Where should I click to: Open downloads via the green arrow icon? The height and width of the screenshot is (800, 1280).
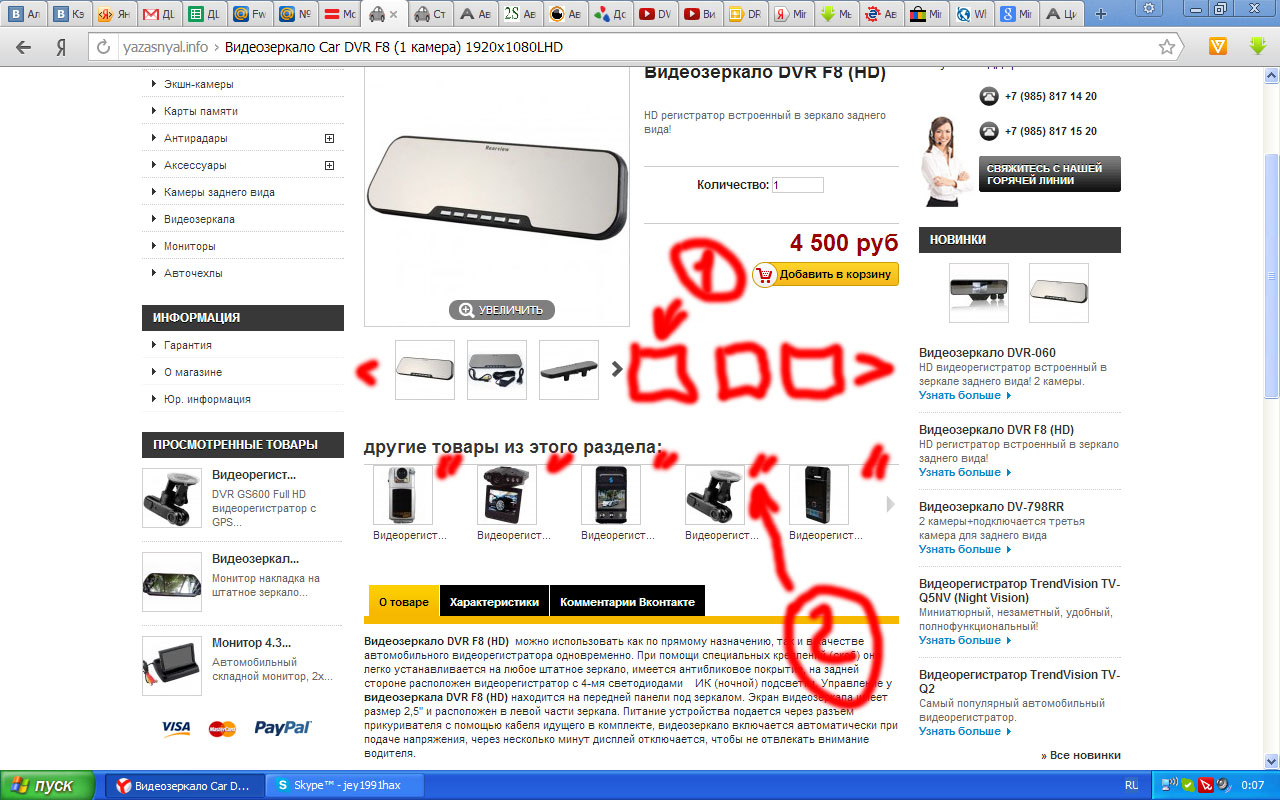click(x=1258, y=46)
